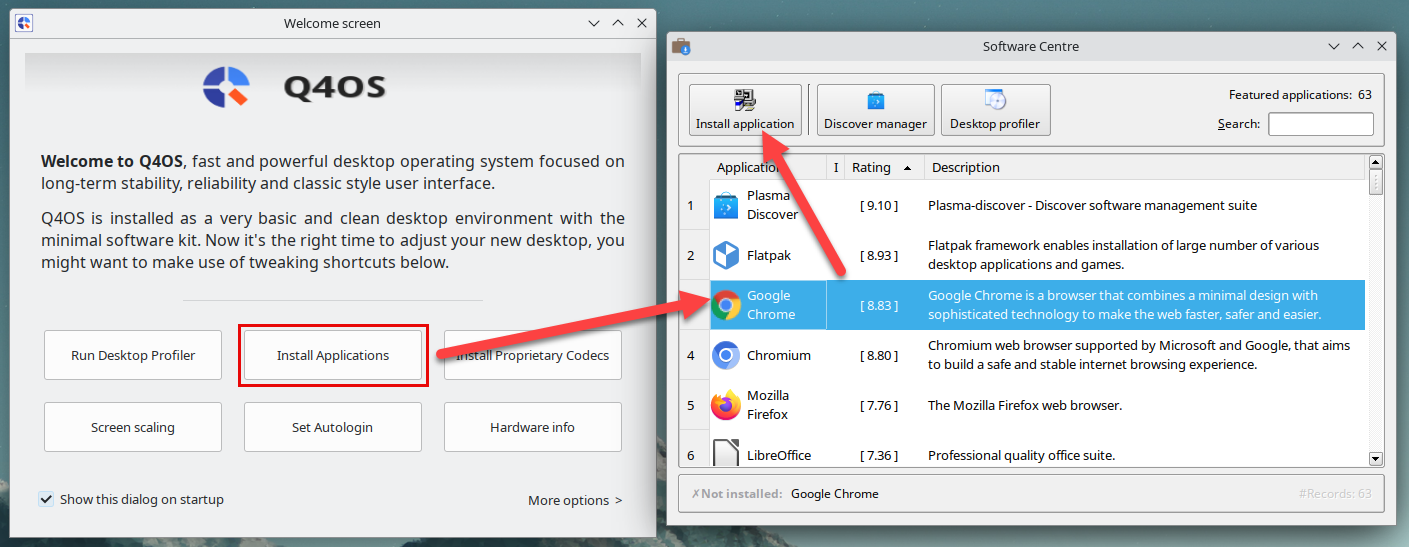Click the rating value 8.80

(x=879, y=356)
